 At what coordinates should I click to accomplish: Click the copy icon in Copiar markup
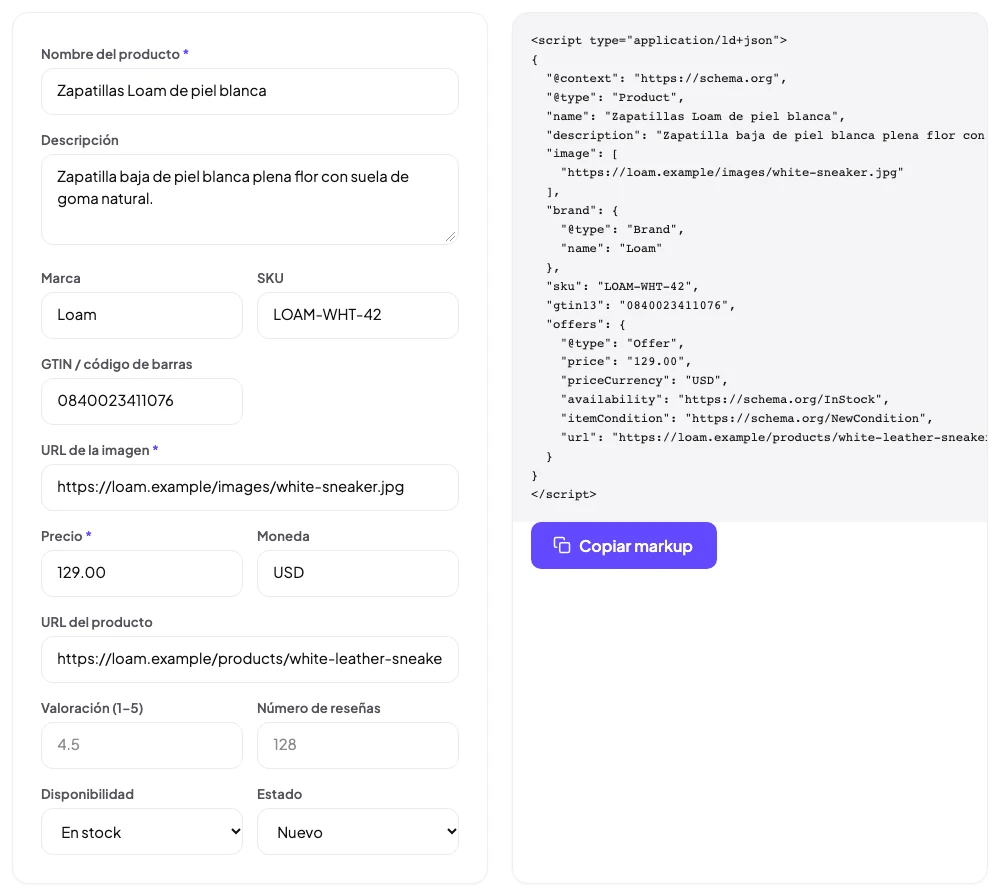coord(561,545)
